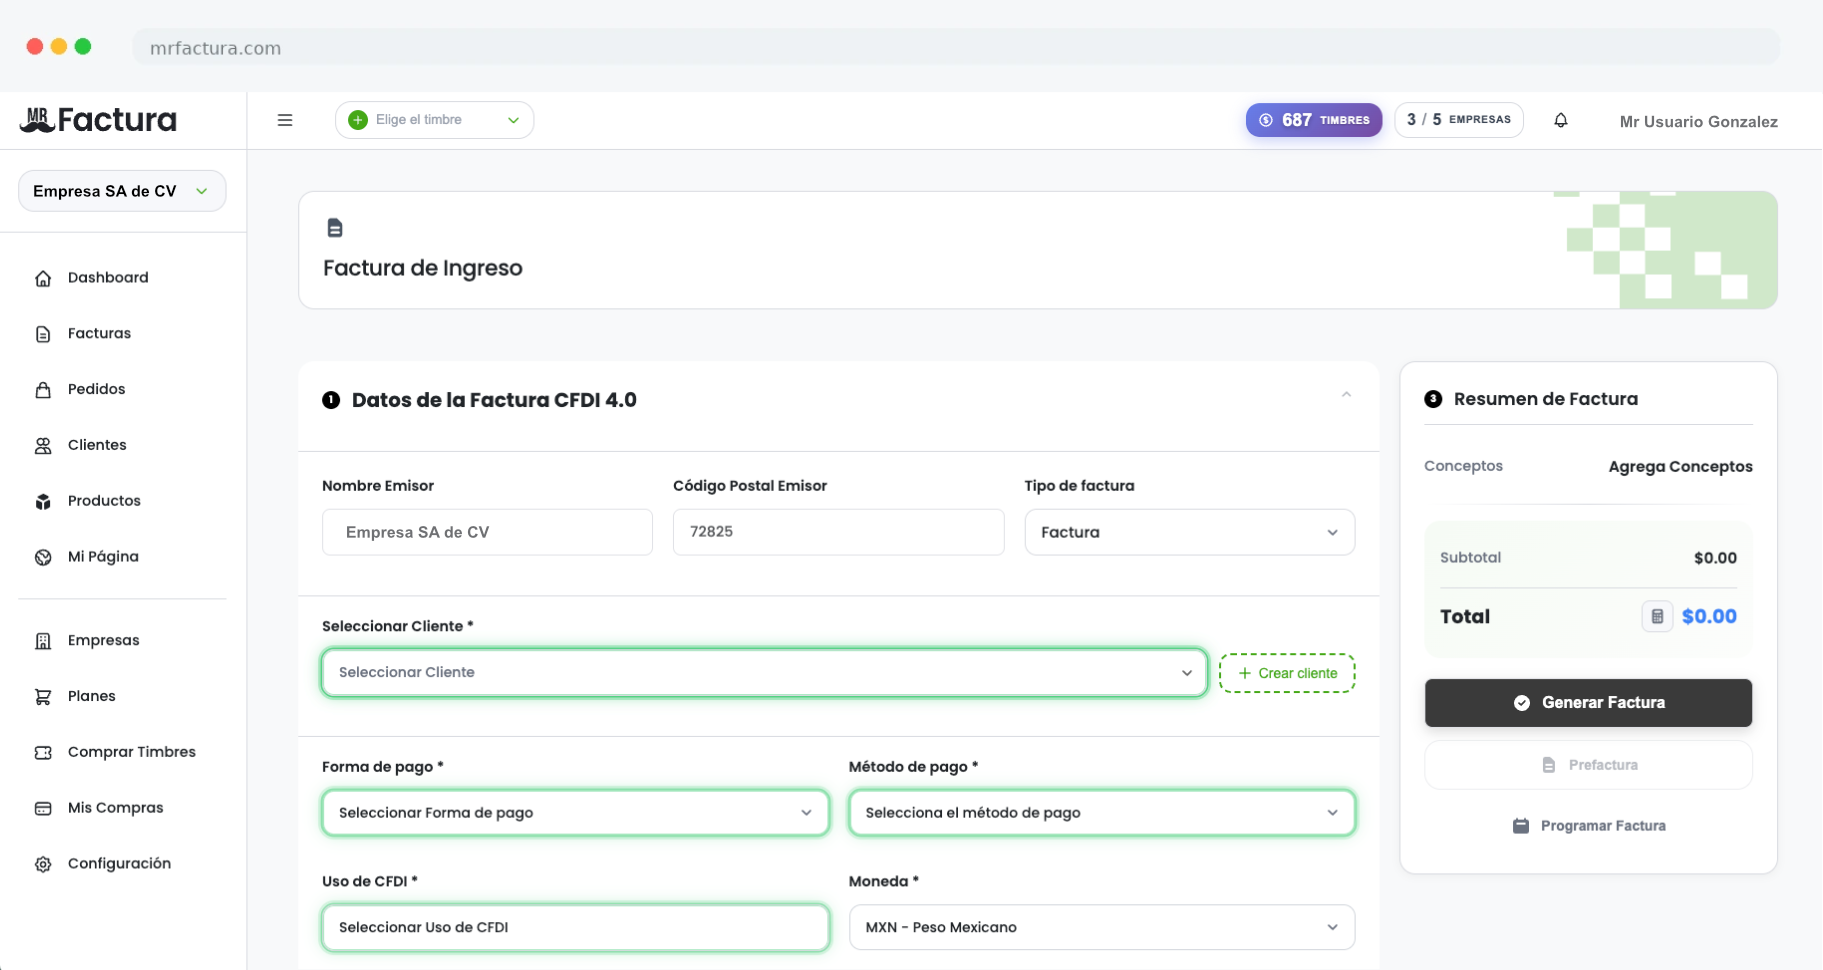This screenshot has height=970, width=1823.
Task: Click the Código Postal Emisor field
Action: click(x=838, y=532)
